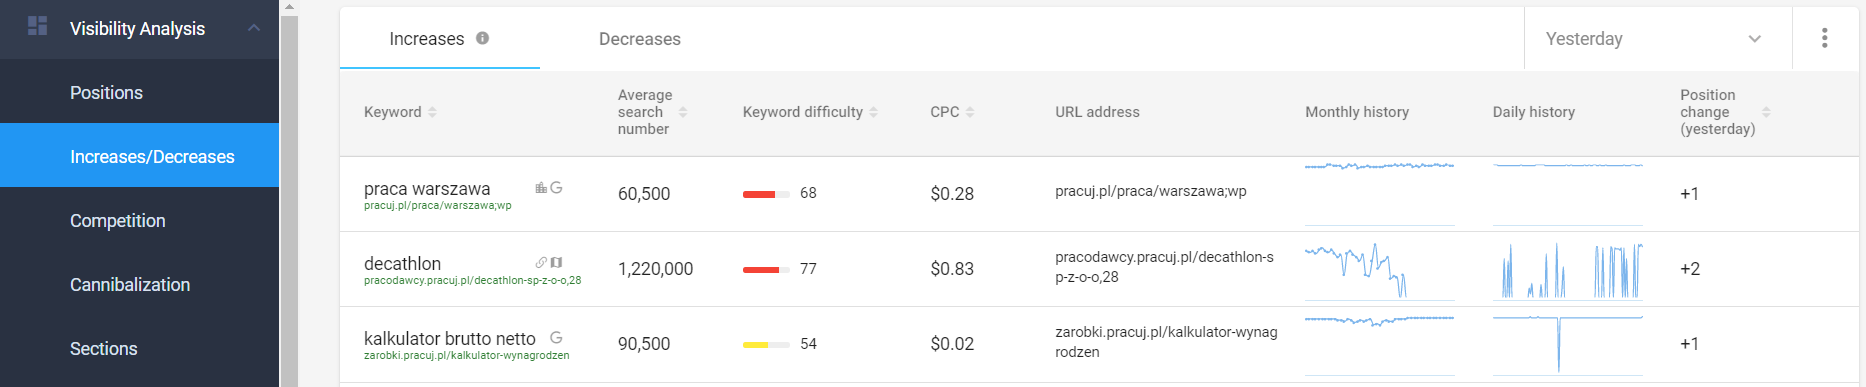Click the city building icon for praca warszawa
This screenshot has height=387, width=1866.
tap(541, 188)
